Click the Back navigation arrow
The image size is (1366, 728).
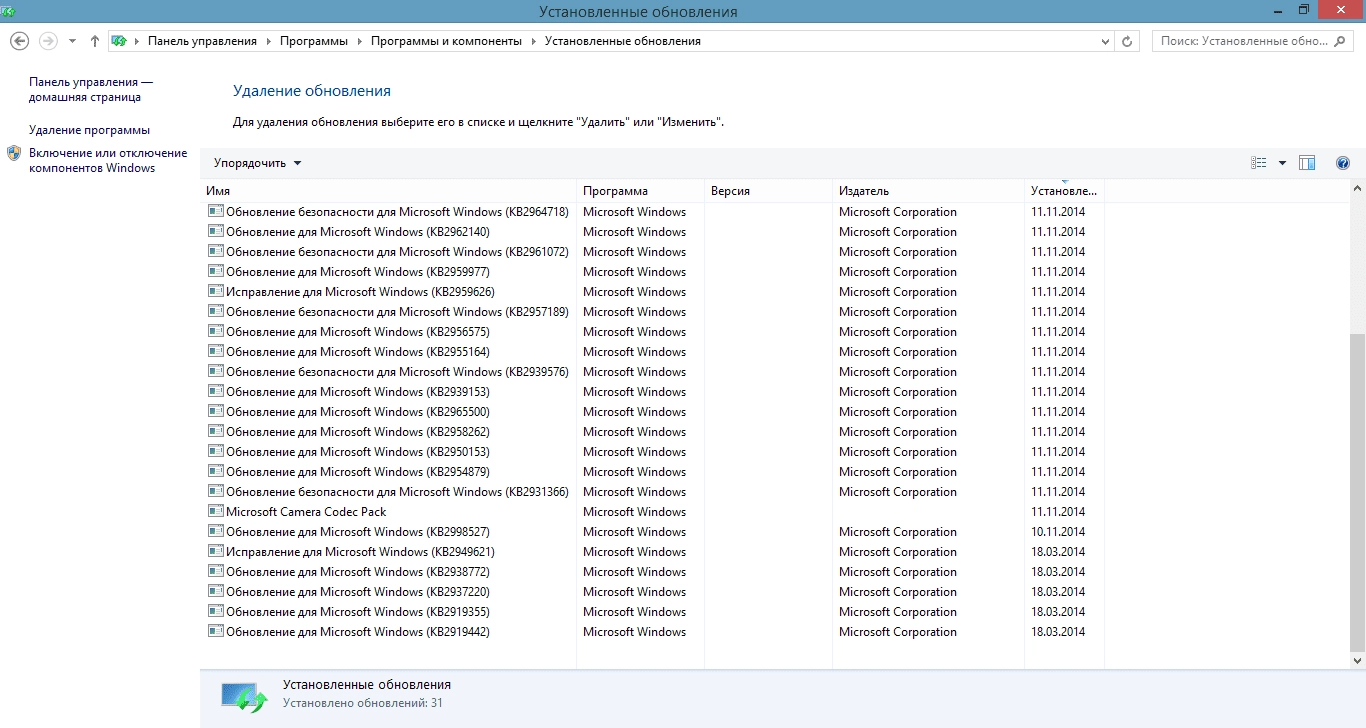click(19, 41)
